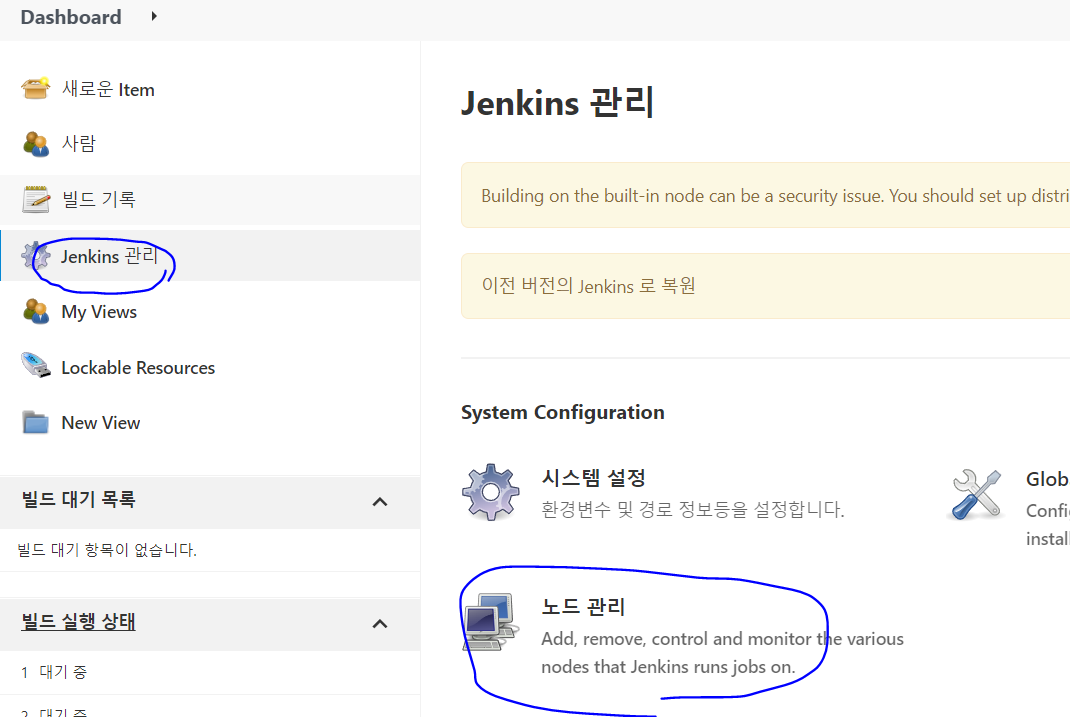Image resolution: width=1070 pixels, height=717 pixels.
Task: Click the 새로운 Item box icon
Action: [35, 89]
